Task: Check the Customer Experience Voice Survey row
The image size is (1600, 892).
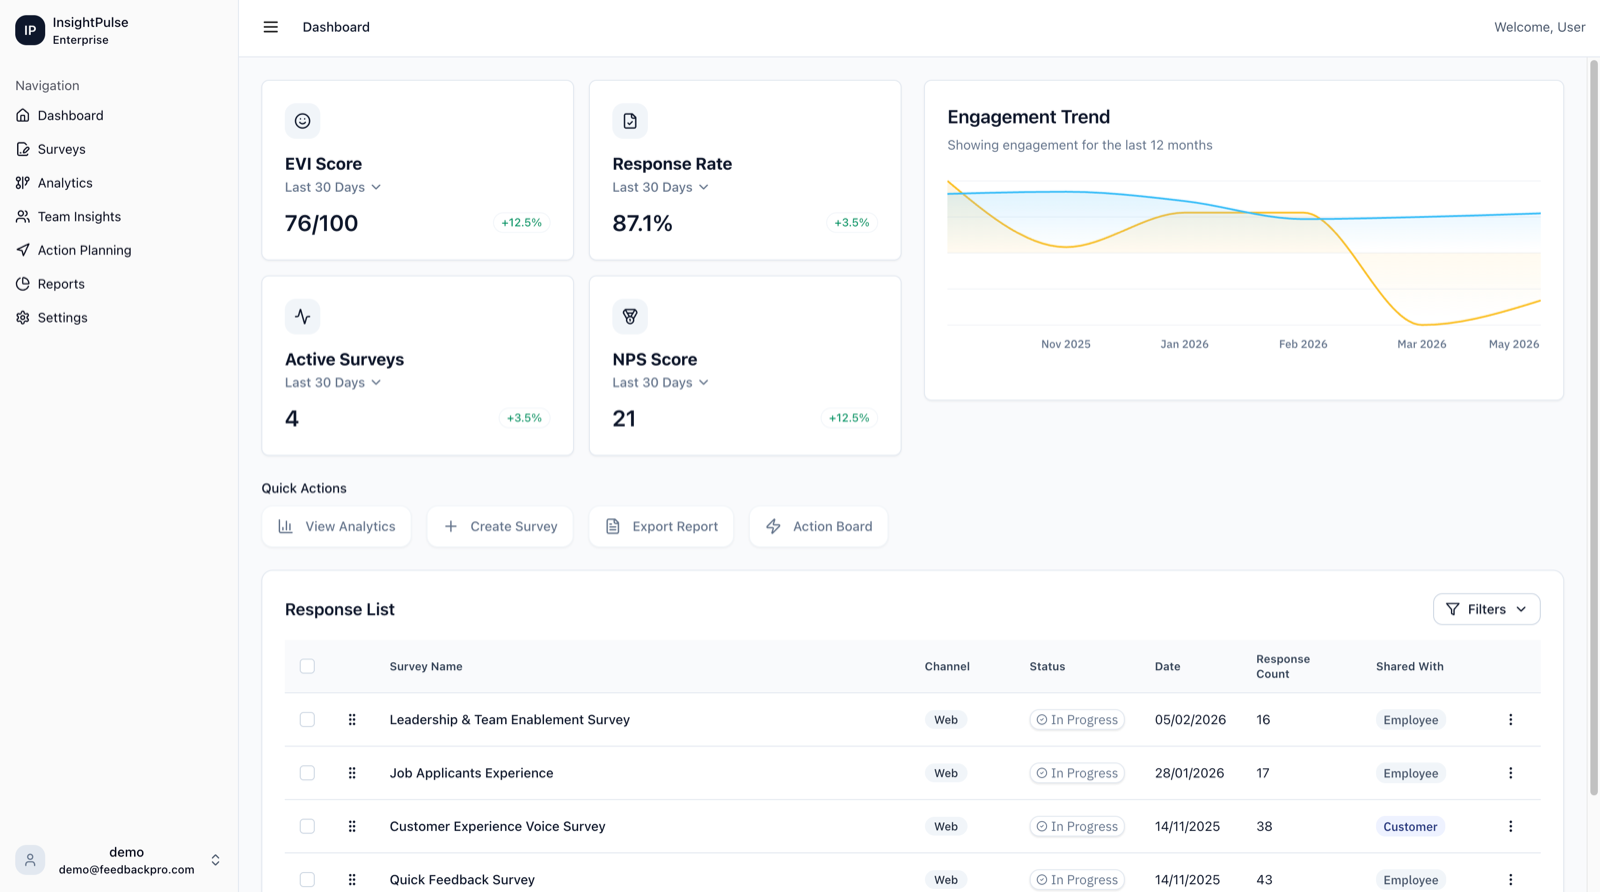Action: [x=307, y=827]
